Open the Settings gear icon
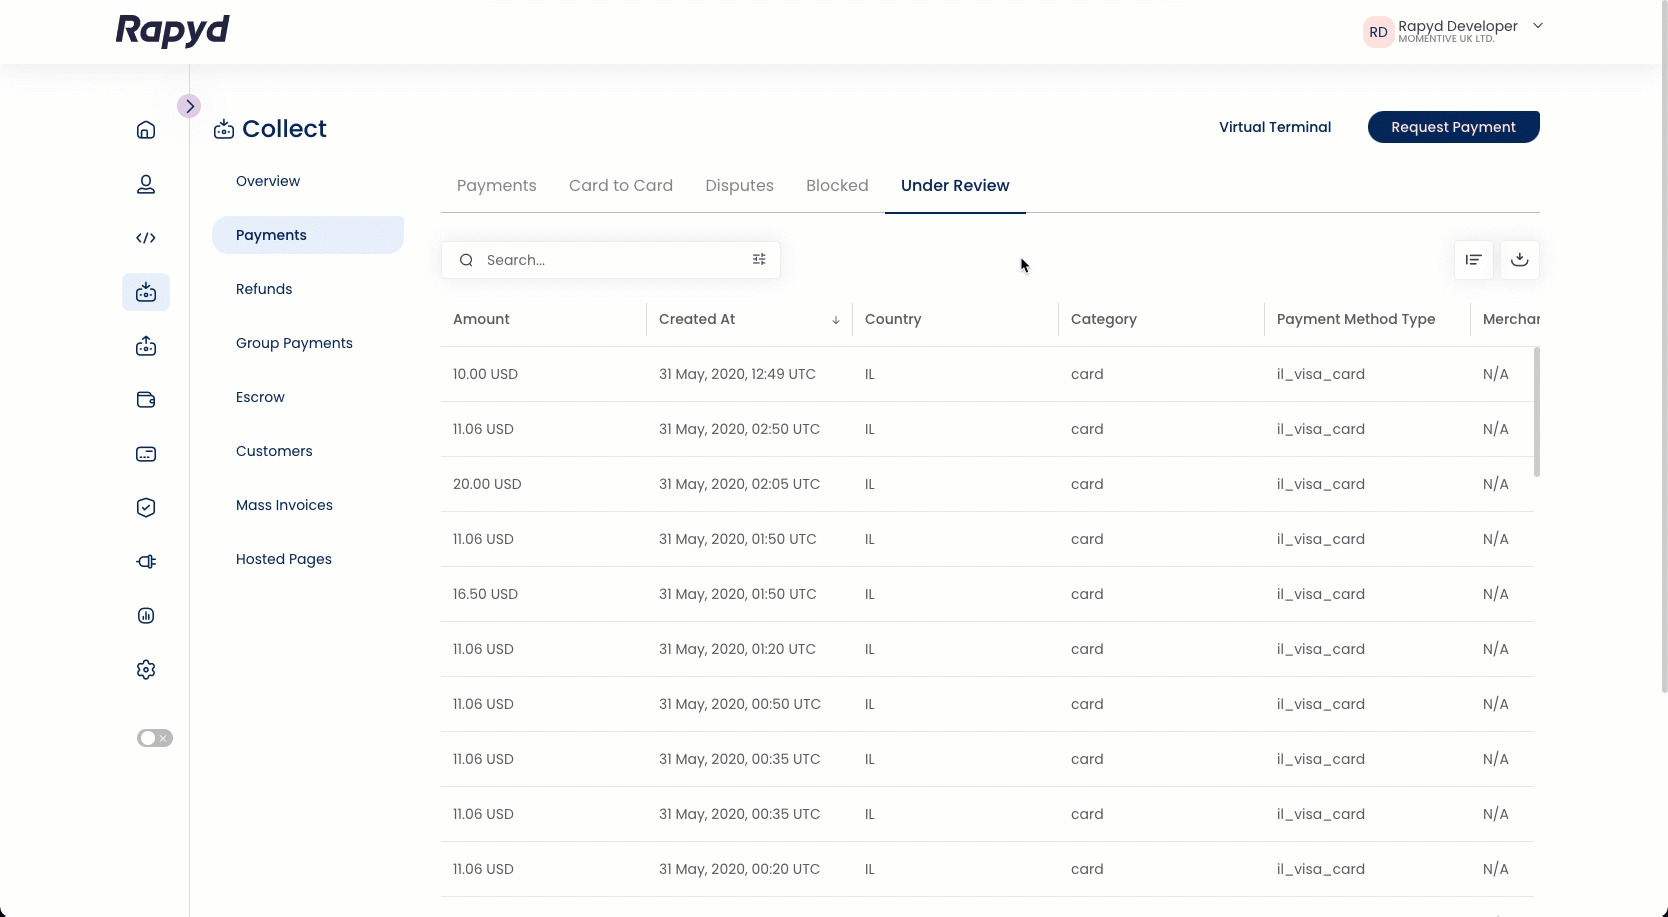Image resolution: width=1668 pixels, height=917 pixels. coord(146,670)
